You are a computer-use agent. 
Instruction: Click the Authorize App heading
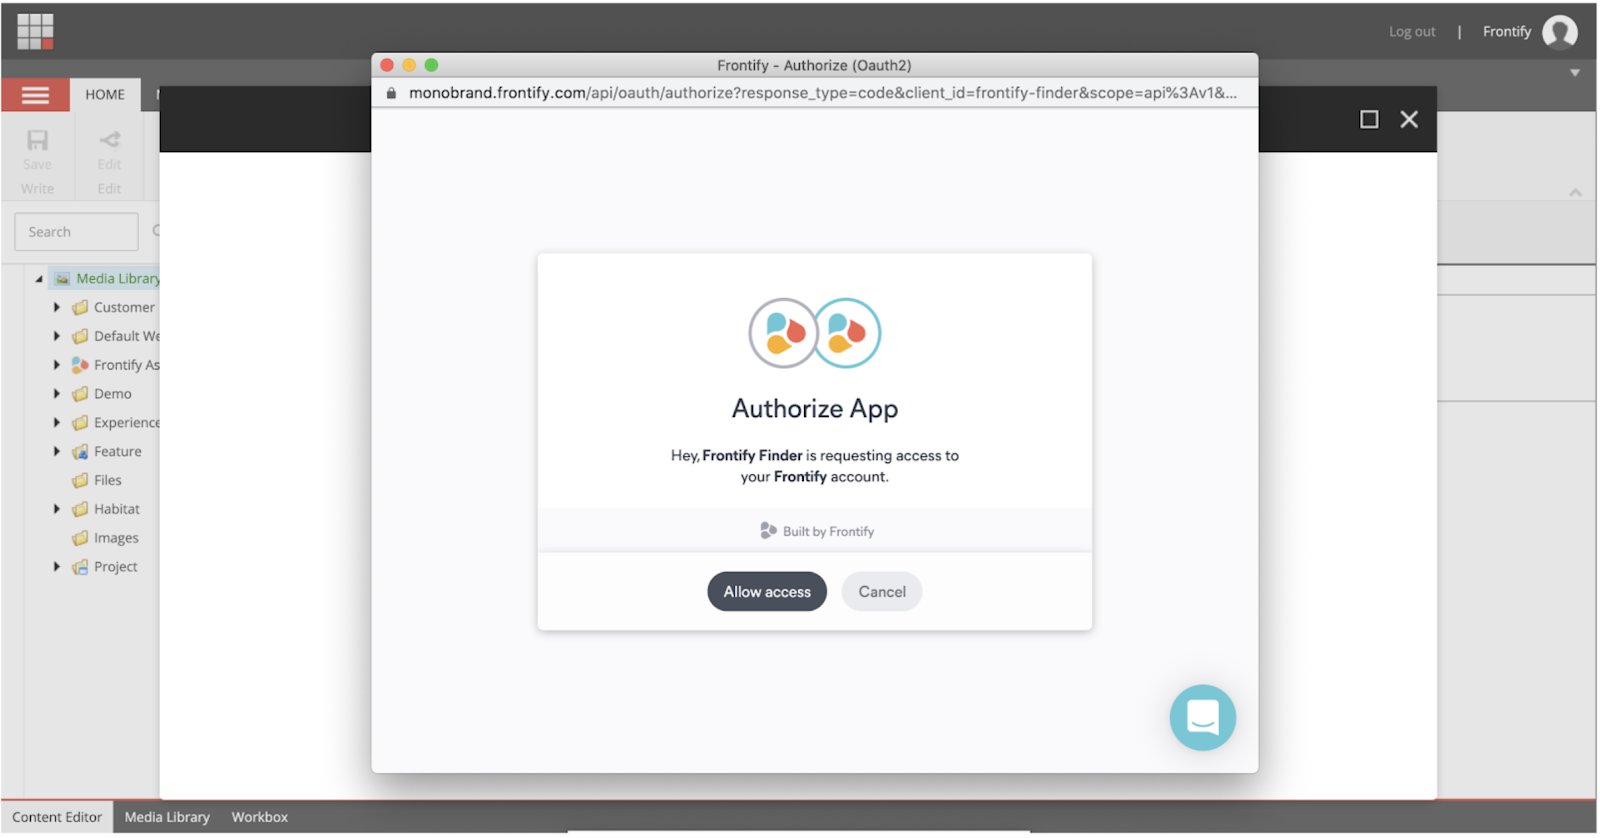(x=815, y=409)
